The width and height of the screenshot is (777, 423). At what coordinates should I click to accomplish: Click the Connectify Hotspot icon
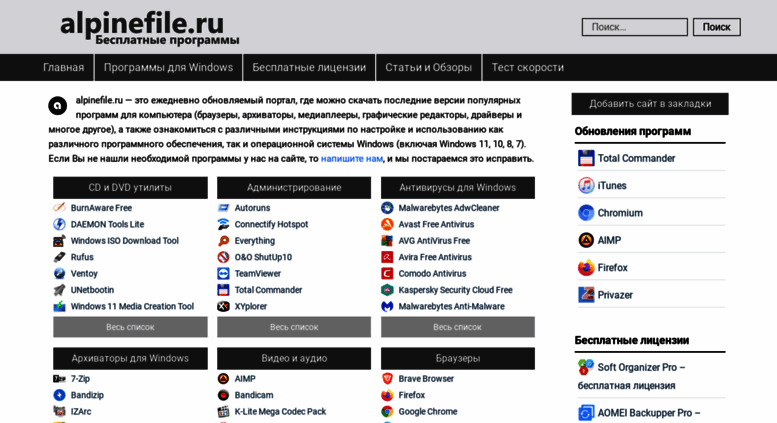click(x=223, y=224)
